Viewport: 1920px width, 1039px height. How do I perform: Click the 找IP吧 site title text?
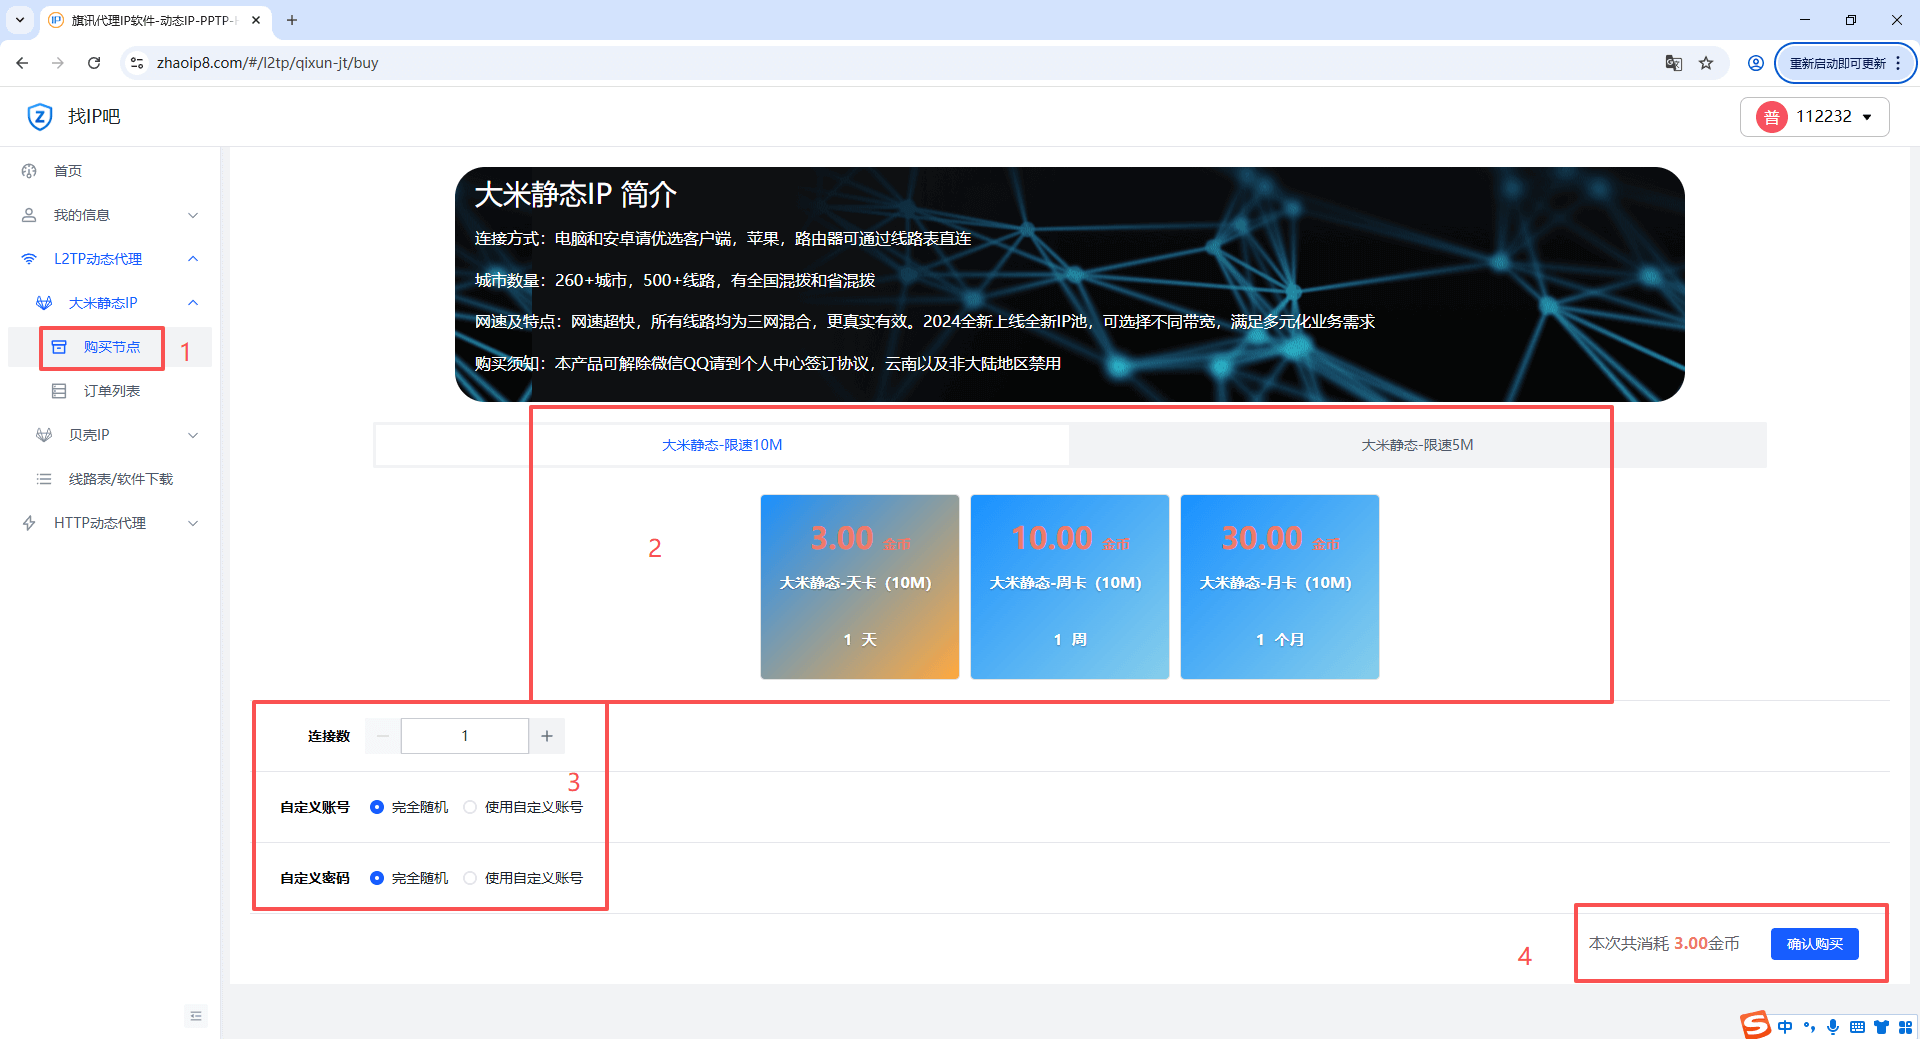click(94, 117)
